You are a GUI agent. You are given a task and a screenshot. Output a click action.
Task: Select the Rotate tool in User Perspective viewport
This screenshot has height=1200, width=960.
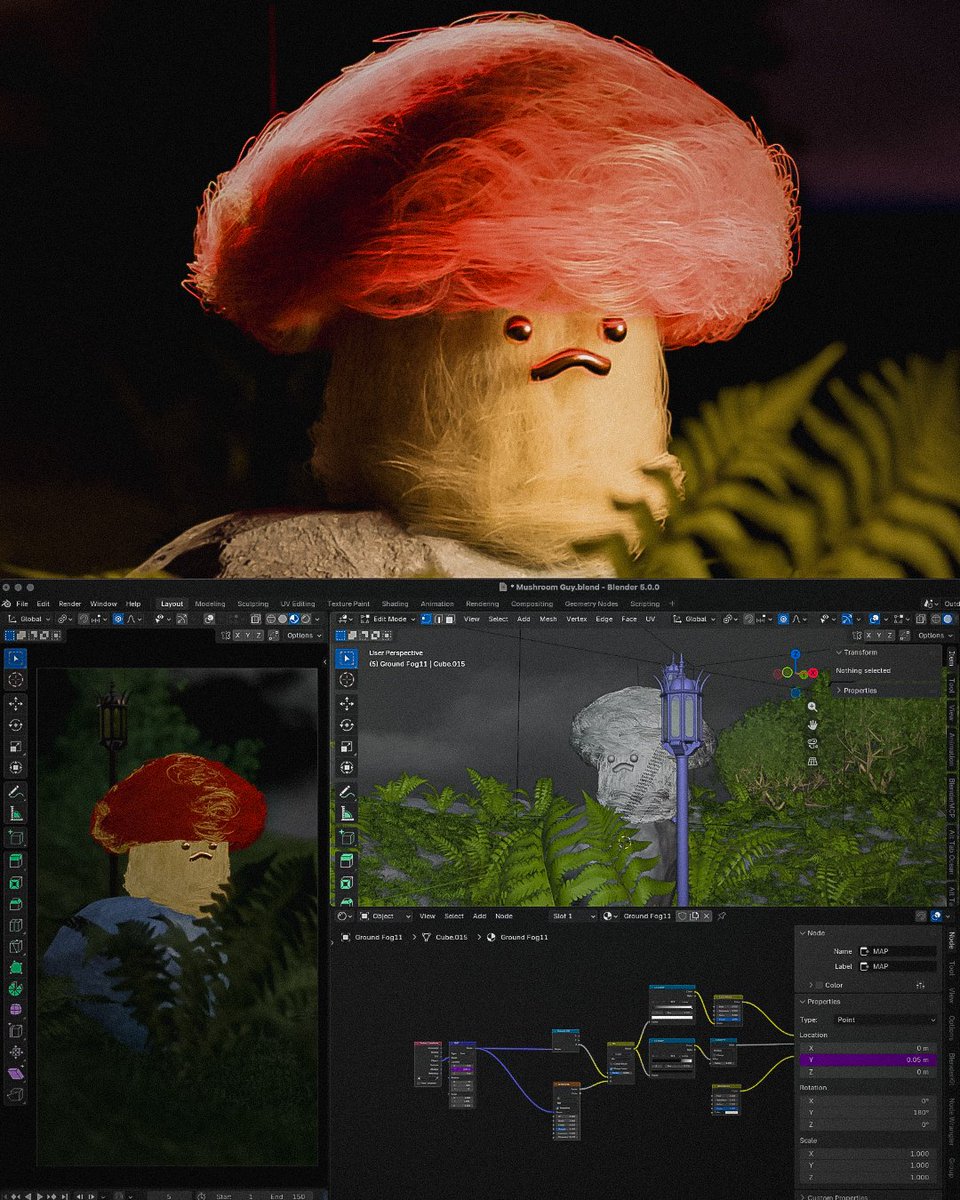[346, 725]
